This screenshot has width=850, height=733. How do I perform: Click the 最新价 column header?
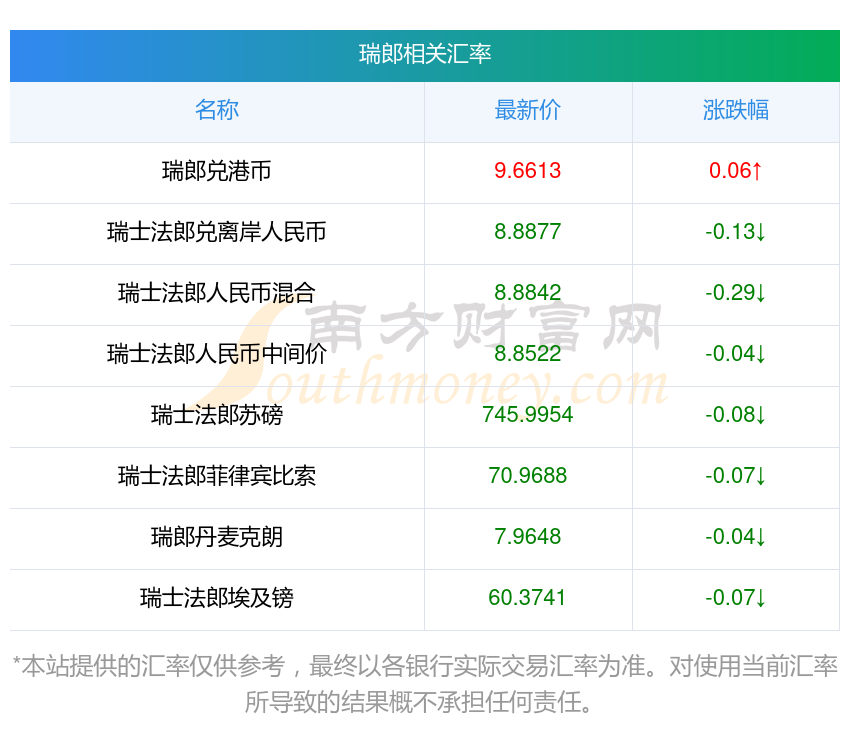click(x=527, y=110)
